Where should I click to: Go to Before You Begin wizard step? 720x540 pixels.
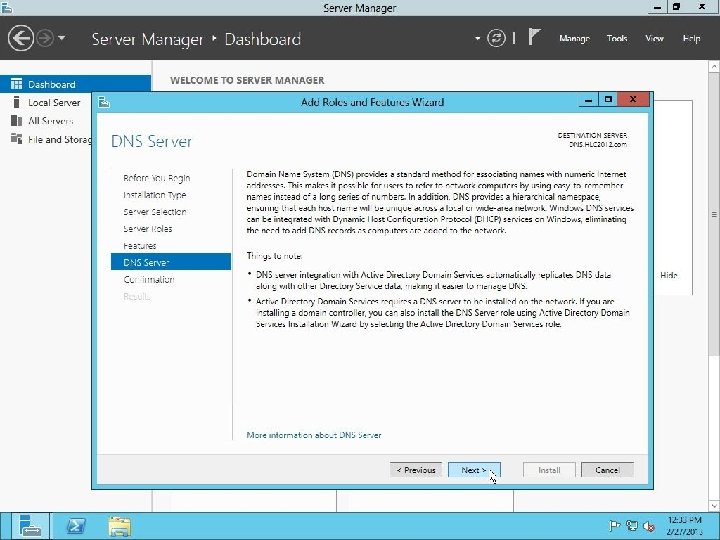pyautogui.click(x=157, y=178)
